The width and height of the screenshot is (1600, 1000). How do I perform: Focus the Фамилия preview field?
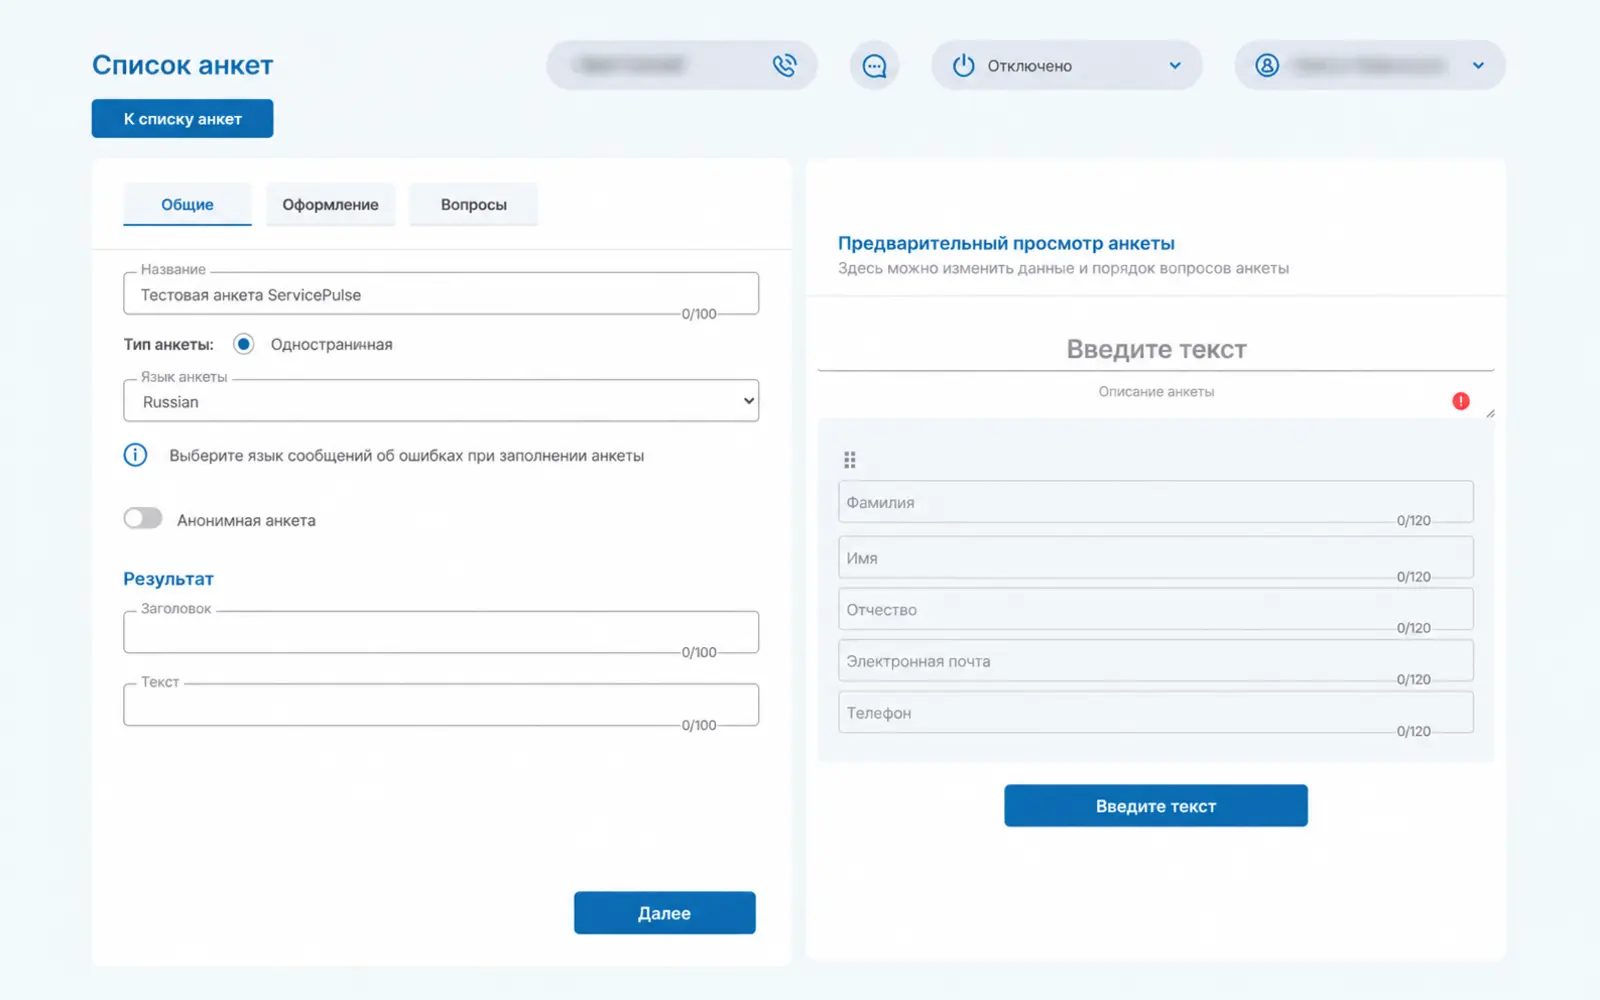pyautogui.click(x=1156, y=502)
